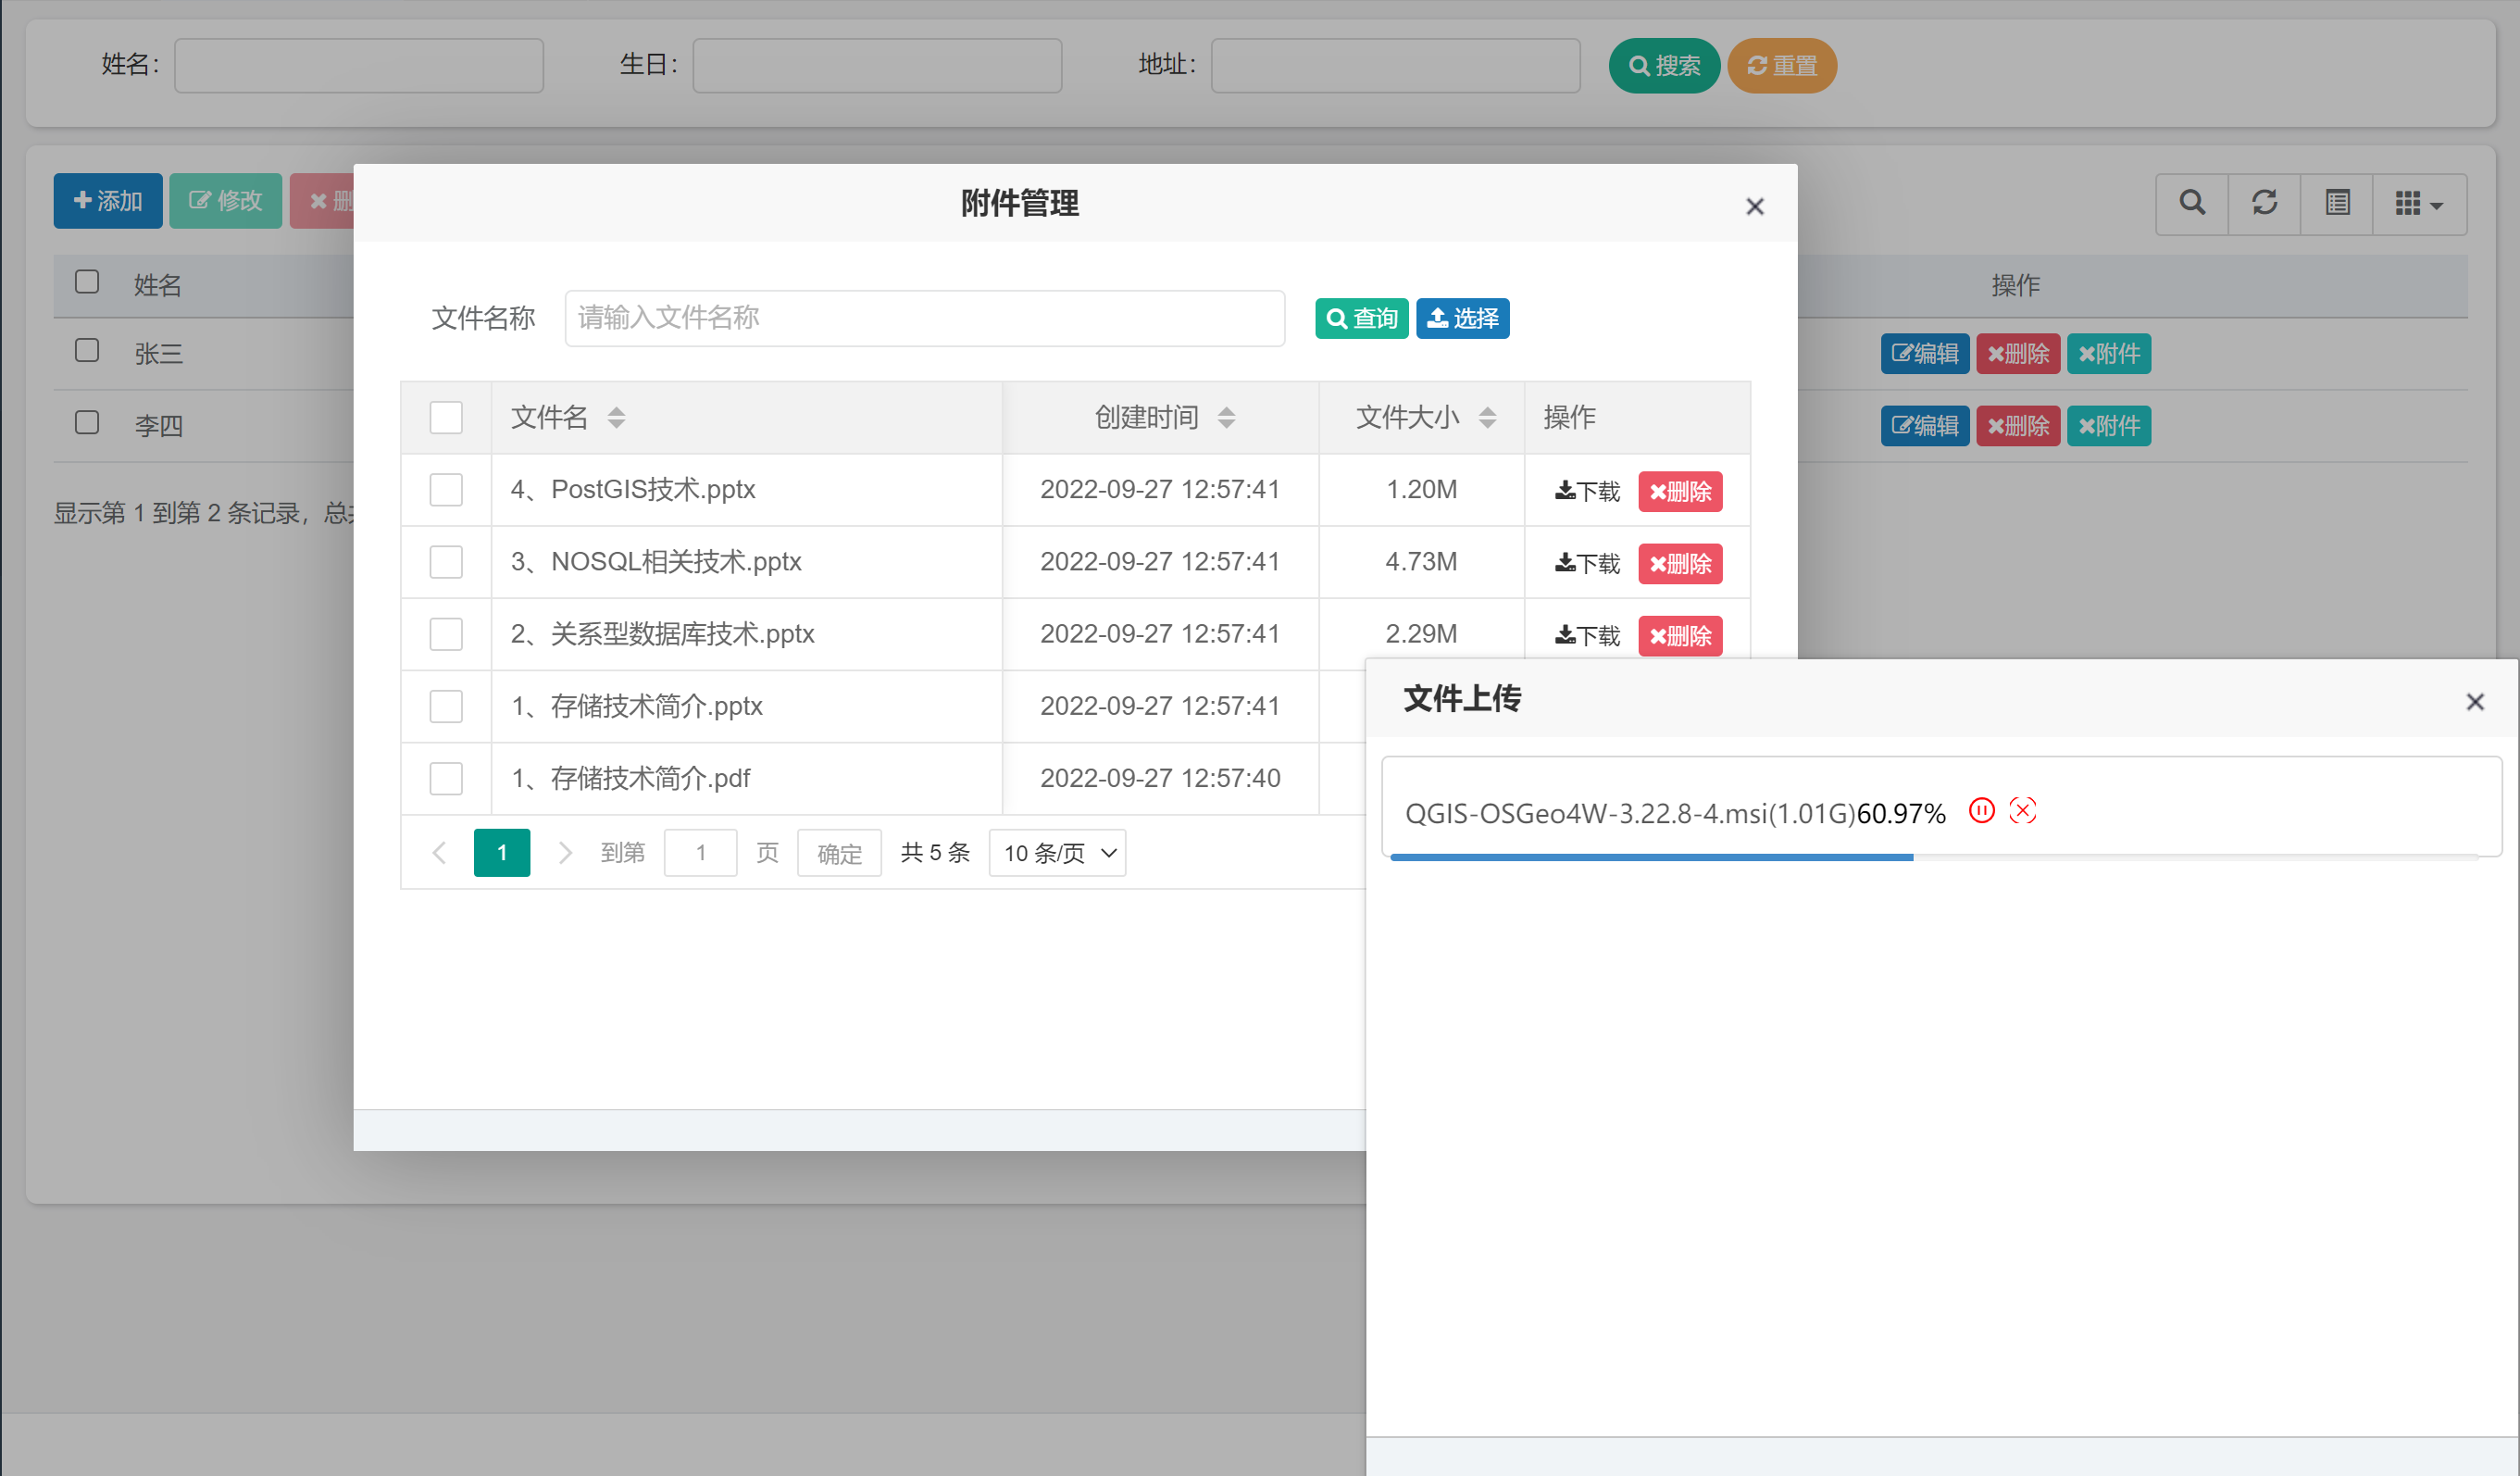Close the 文件上传 dialog
This screenshot has height=1476, width=2520.
tap(2475, 702)
